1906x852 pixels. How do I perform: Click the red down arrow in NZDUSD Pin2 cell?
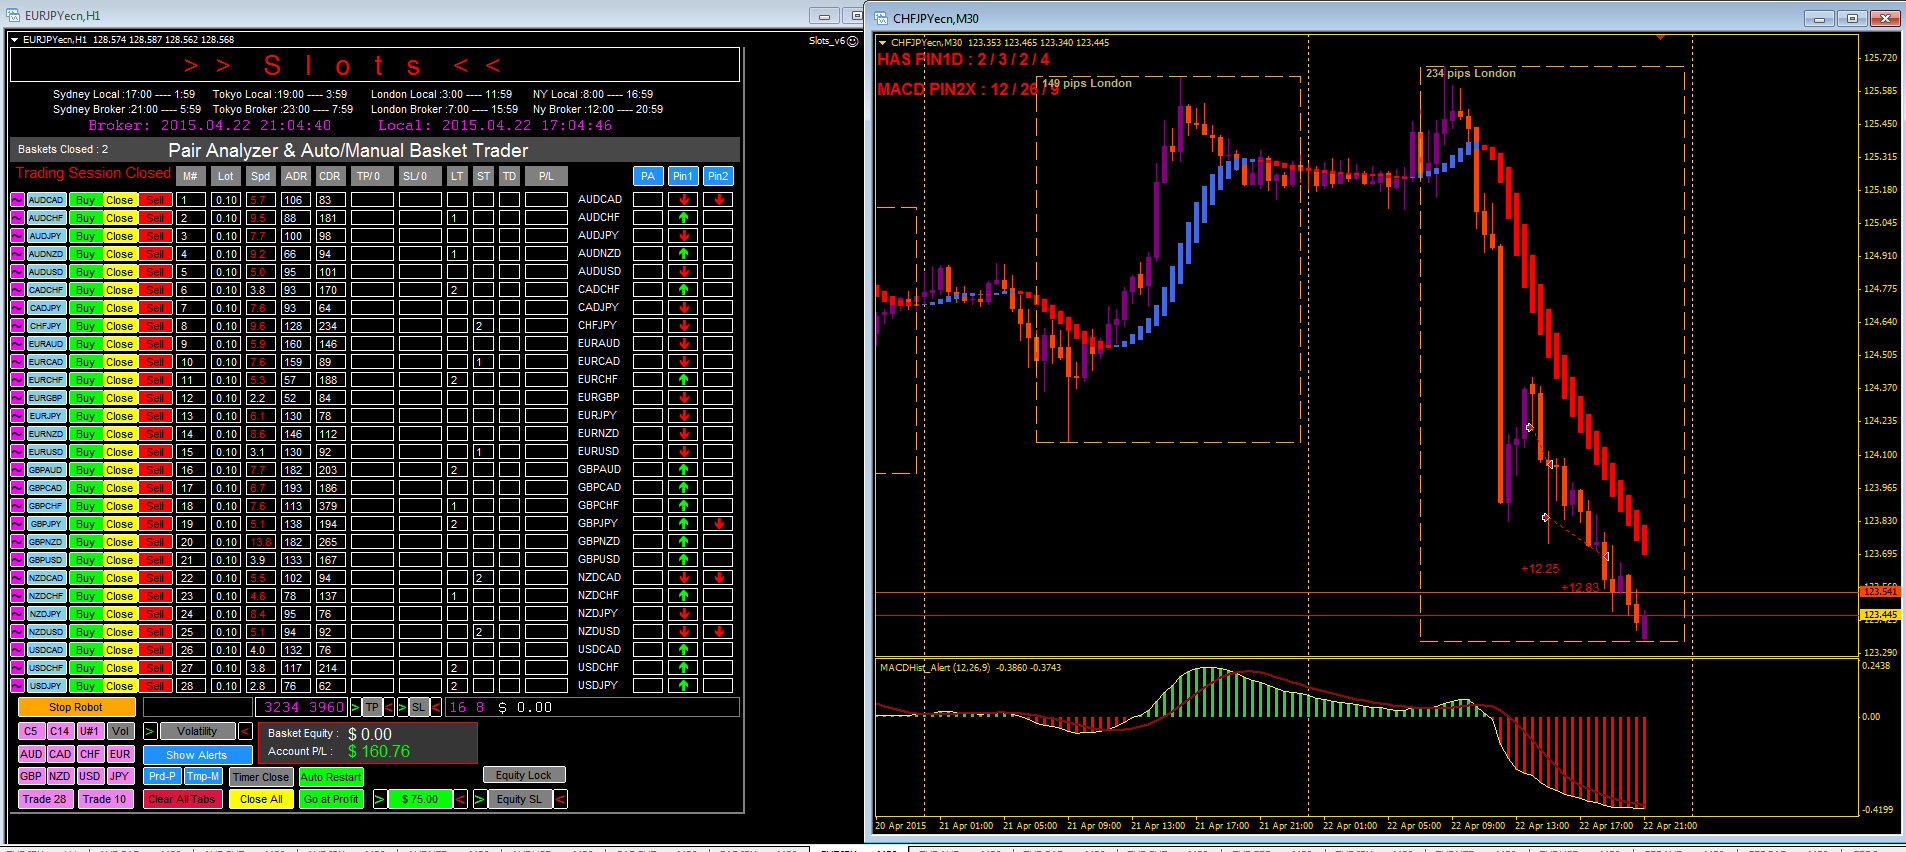[x=719, y=632]
